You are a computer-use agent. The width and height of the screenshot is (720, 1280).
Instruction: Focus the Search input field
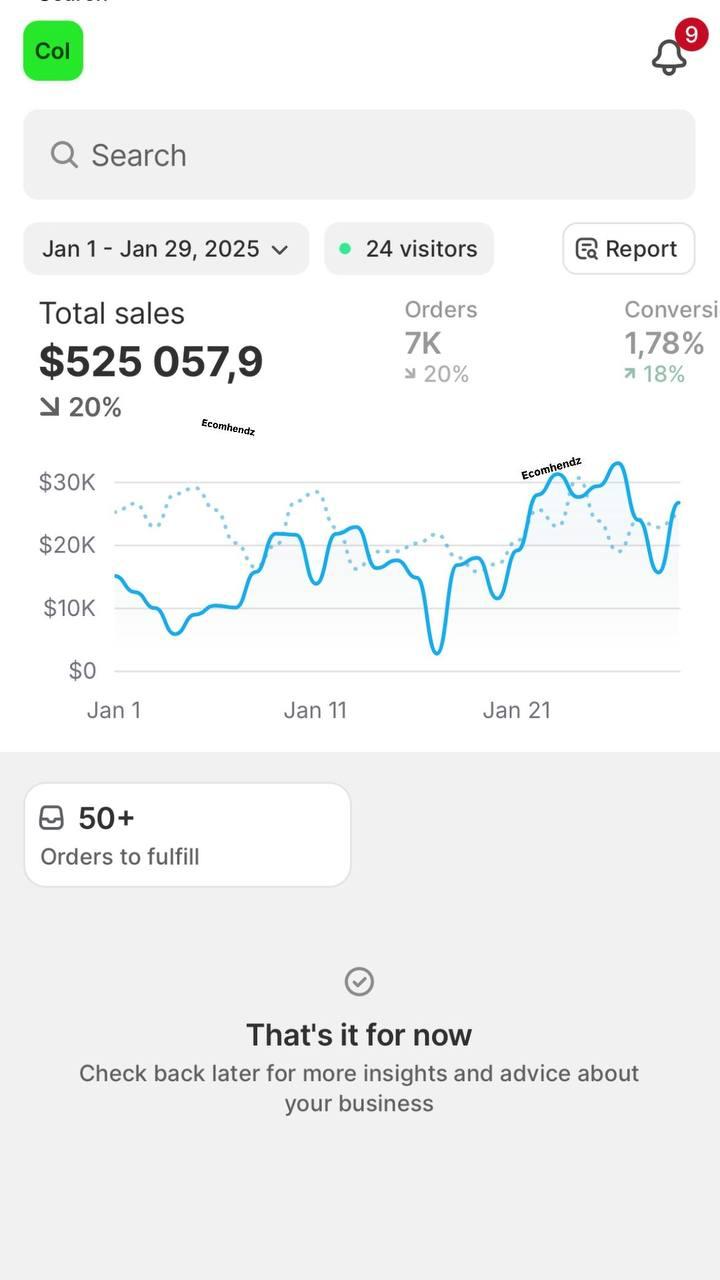point(359,155)
